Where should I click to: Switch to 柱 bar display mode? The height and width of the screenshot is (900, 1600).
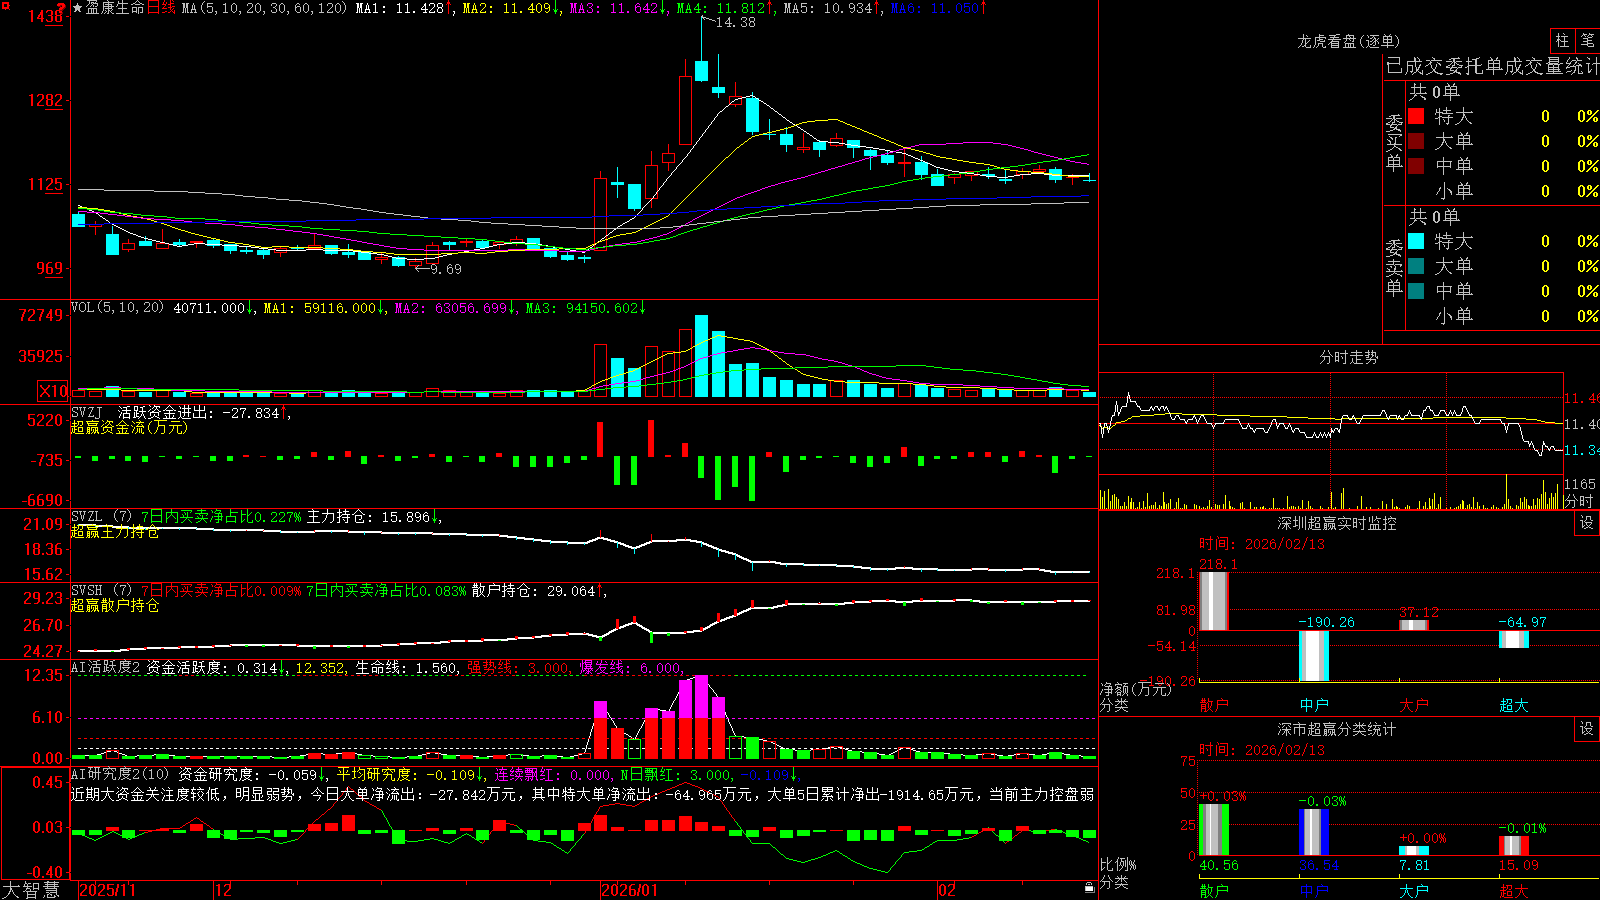pos(1562,40)
